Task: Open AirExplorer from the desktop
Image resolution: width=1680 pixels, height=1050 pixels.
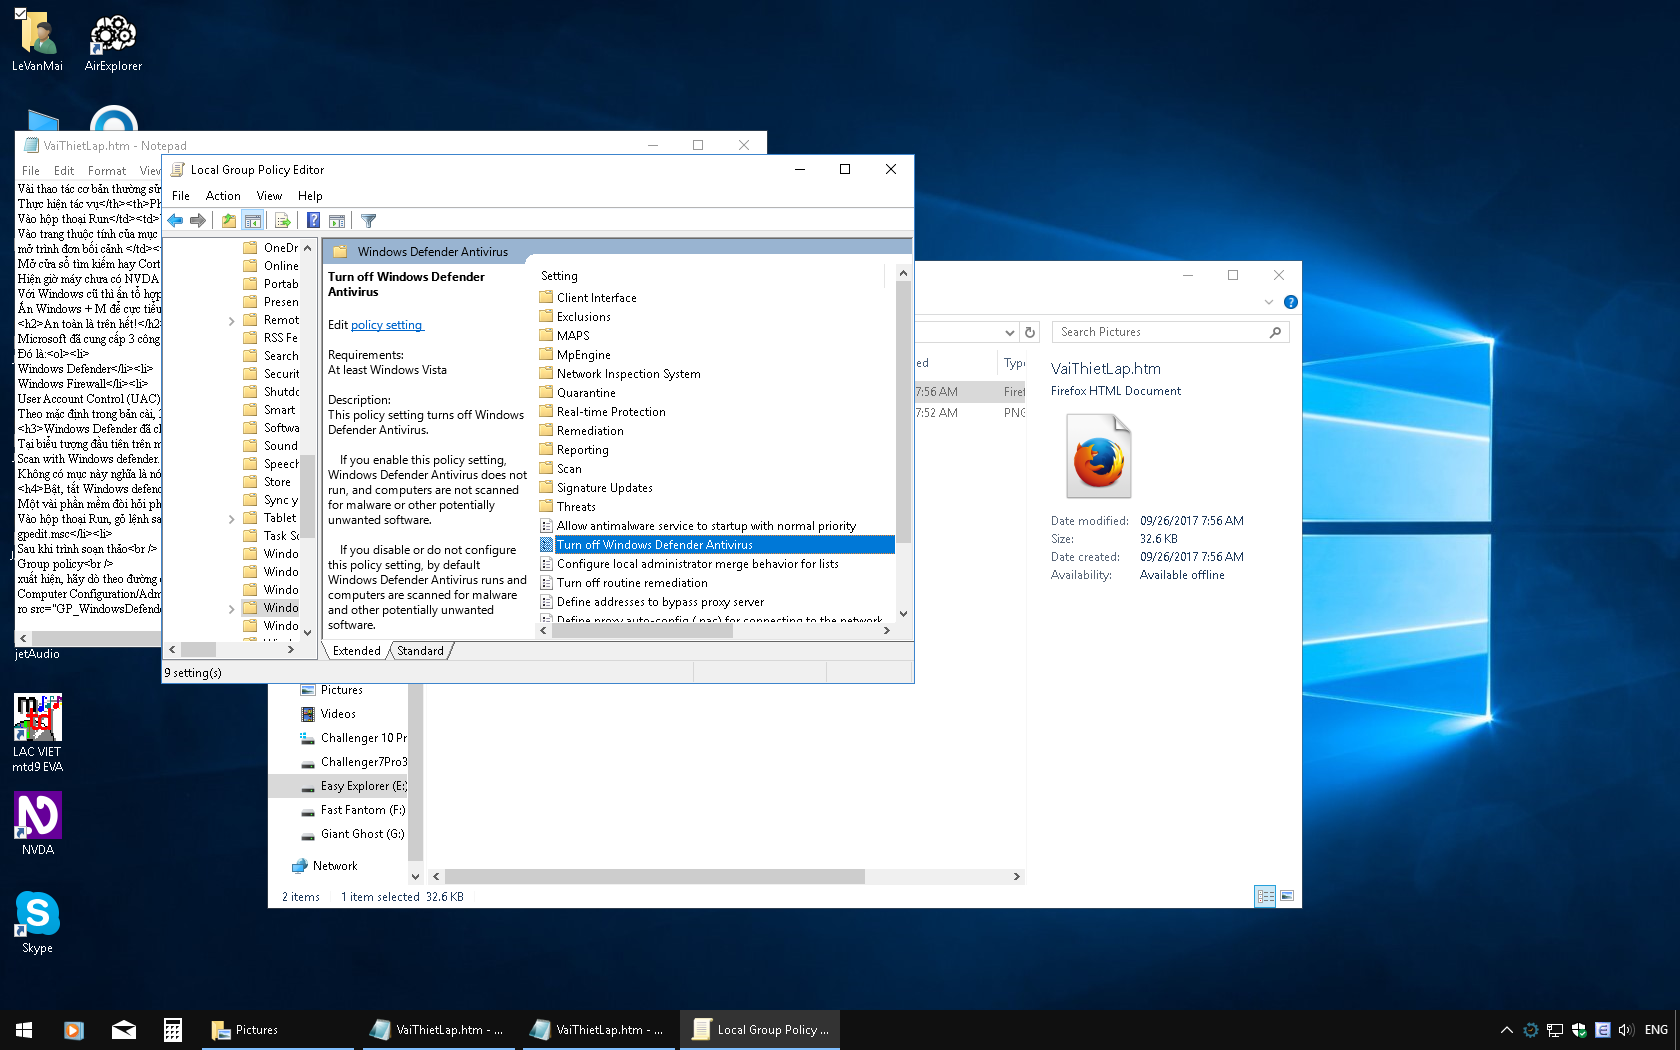Action: pyautogui.click(x=112, y=35)
